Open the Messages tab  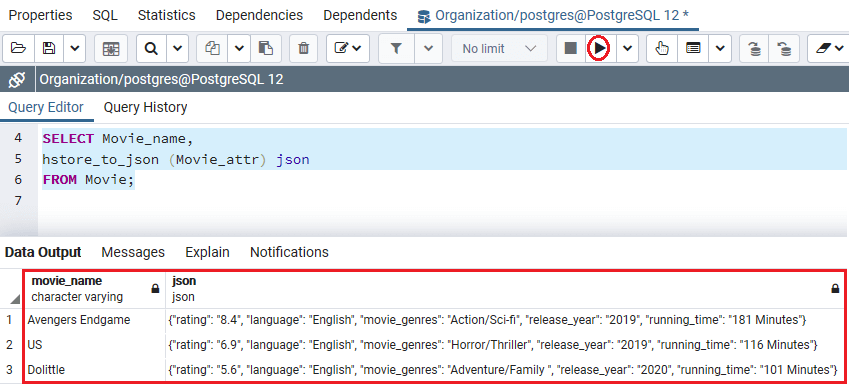pyautogui.click(x=133, y=252)
